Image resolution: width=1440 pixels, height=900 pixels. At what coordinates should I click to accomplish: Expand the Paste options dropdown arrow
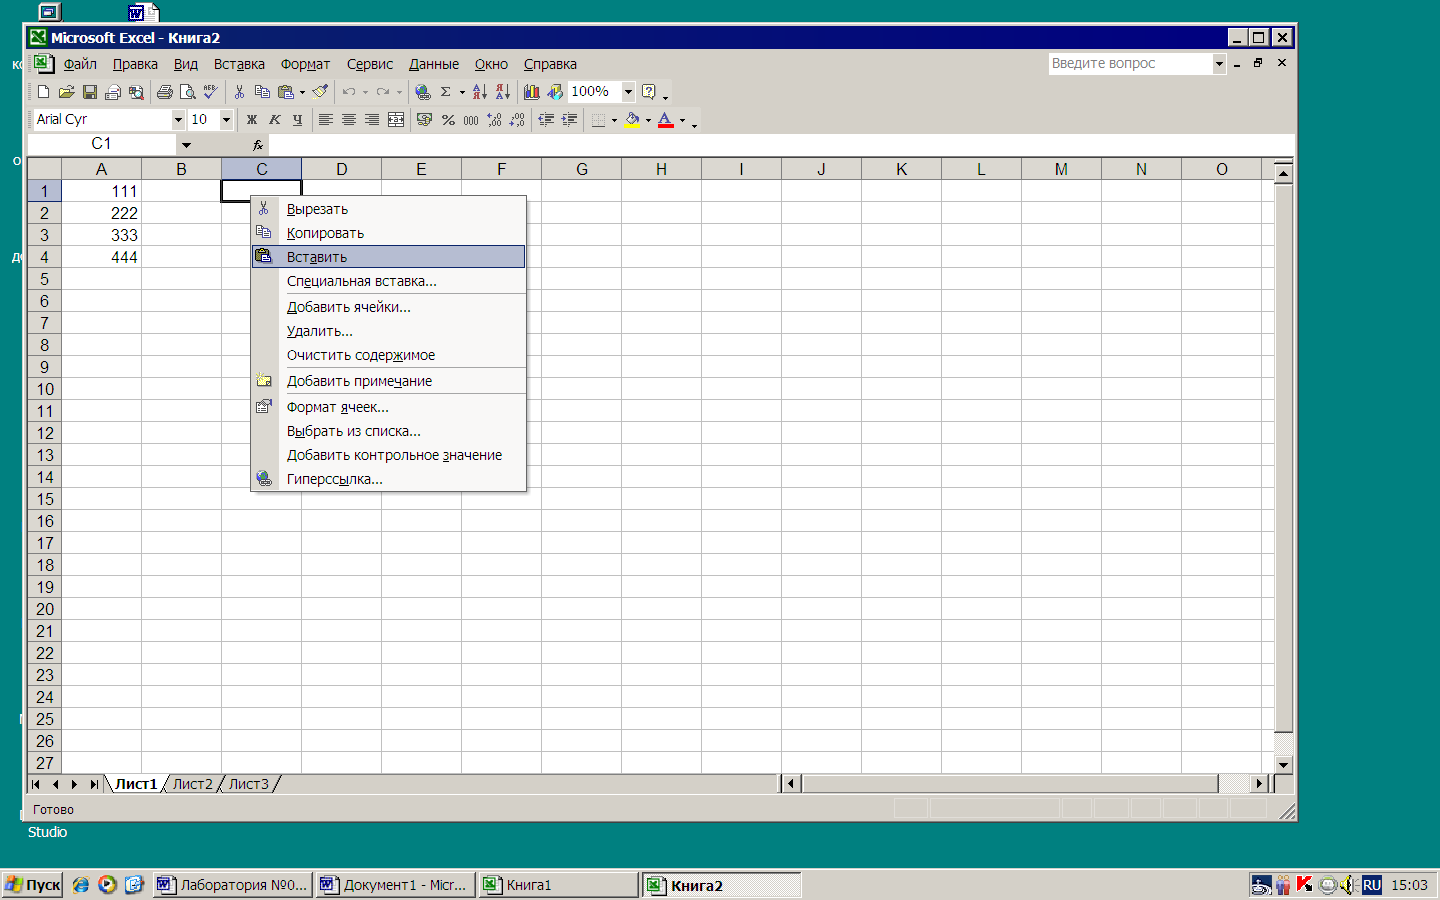tap(302, 92)
